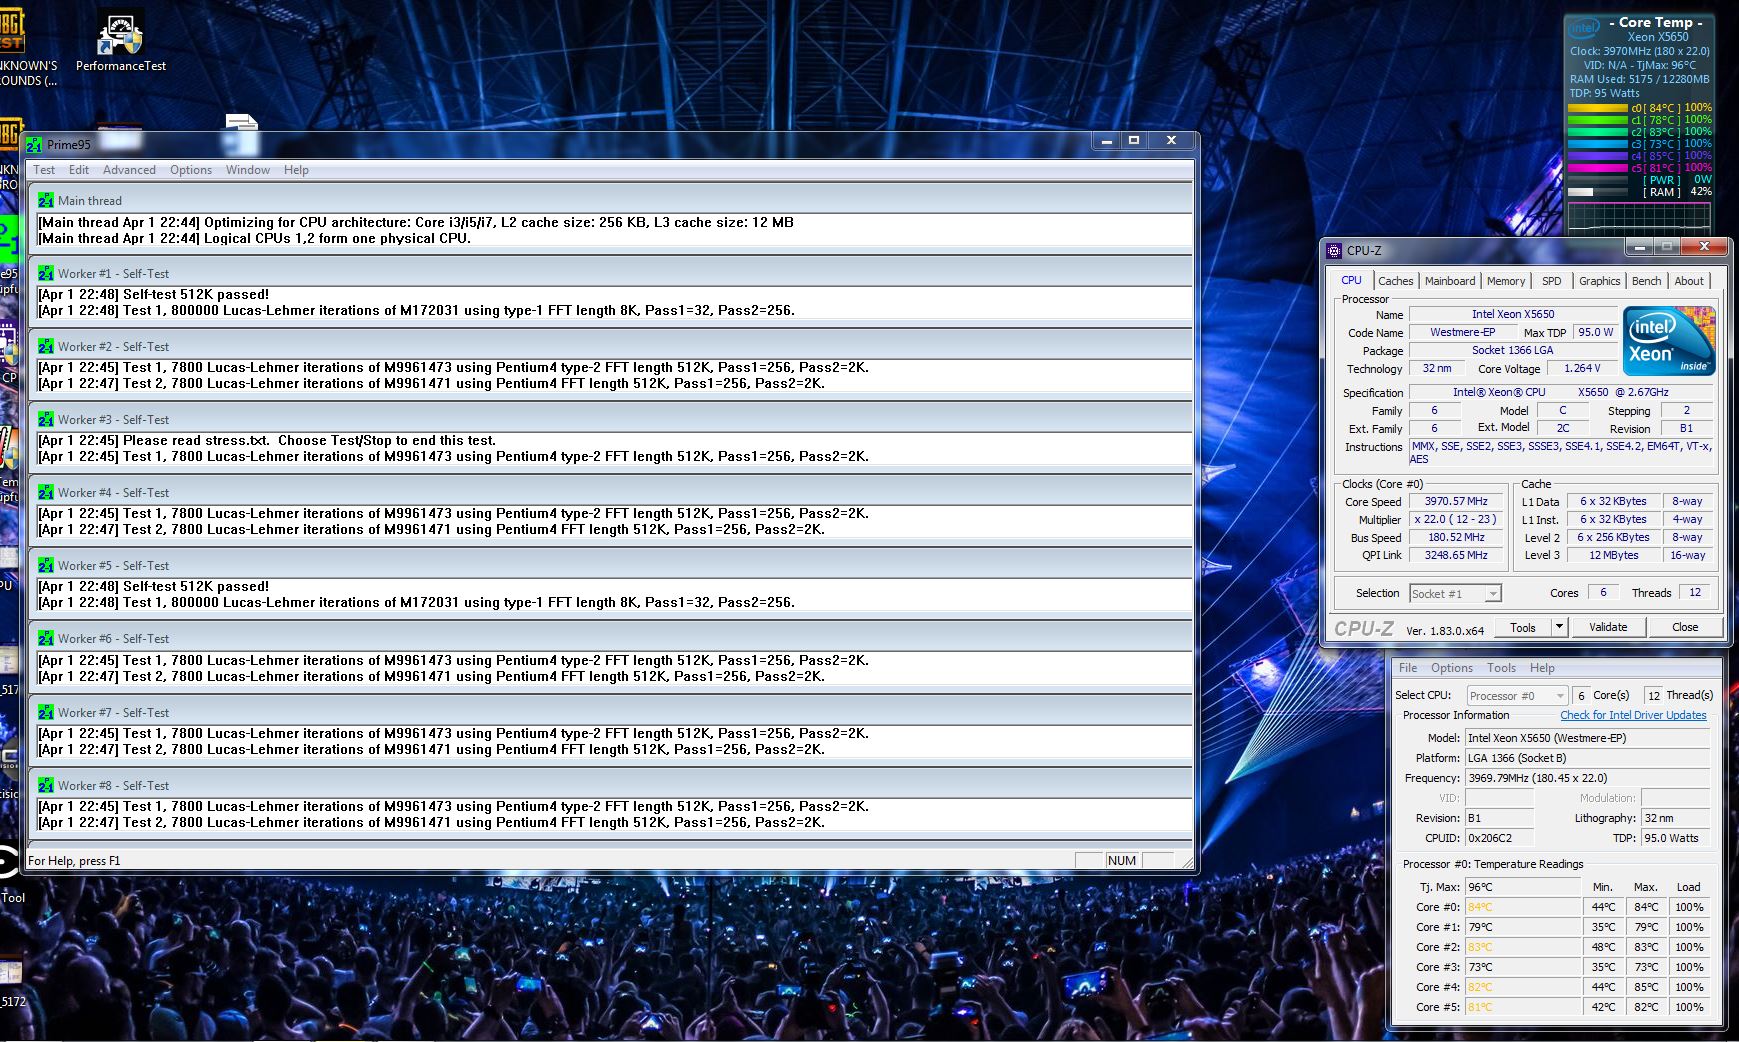Open Check for Intel Driver Updates link
The height and width of the screenshot is (1042, 1739).
(1633, 715)
